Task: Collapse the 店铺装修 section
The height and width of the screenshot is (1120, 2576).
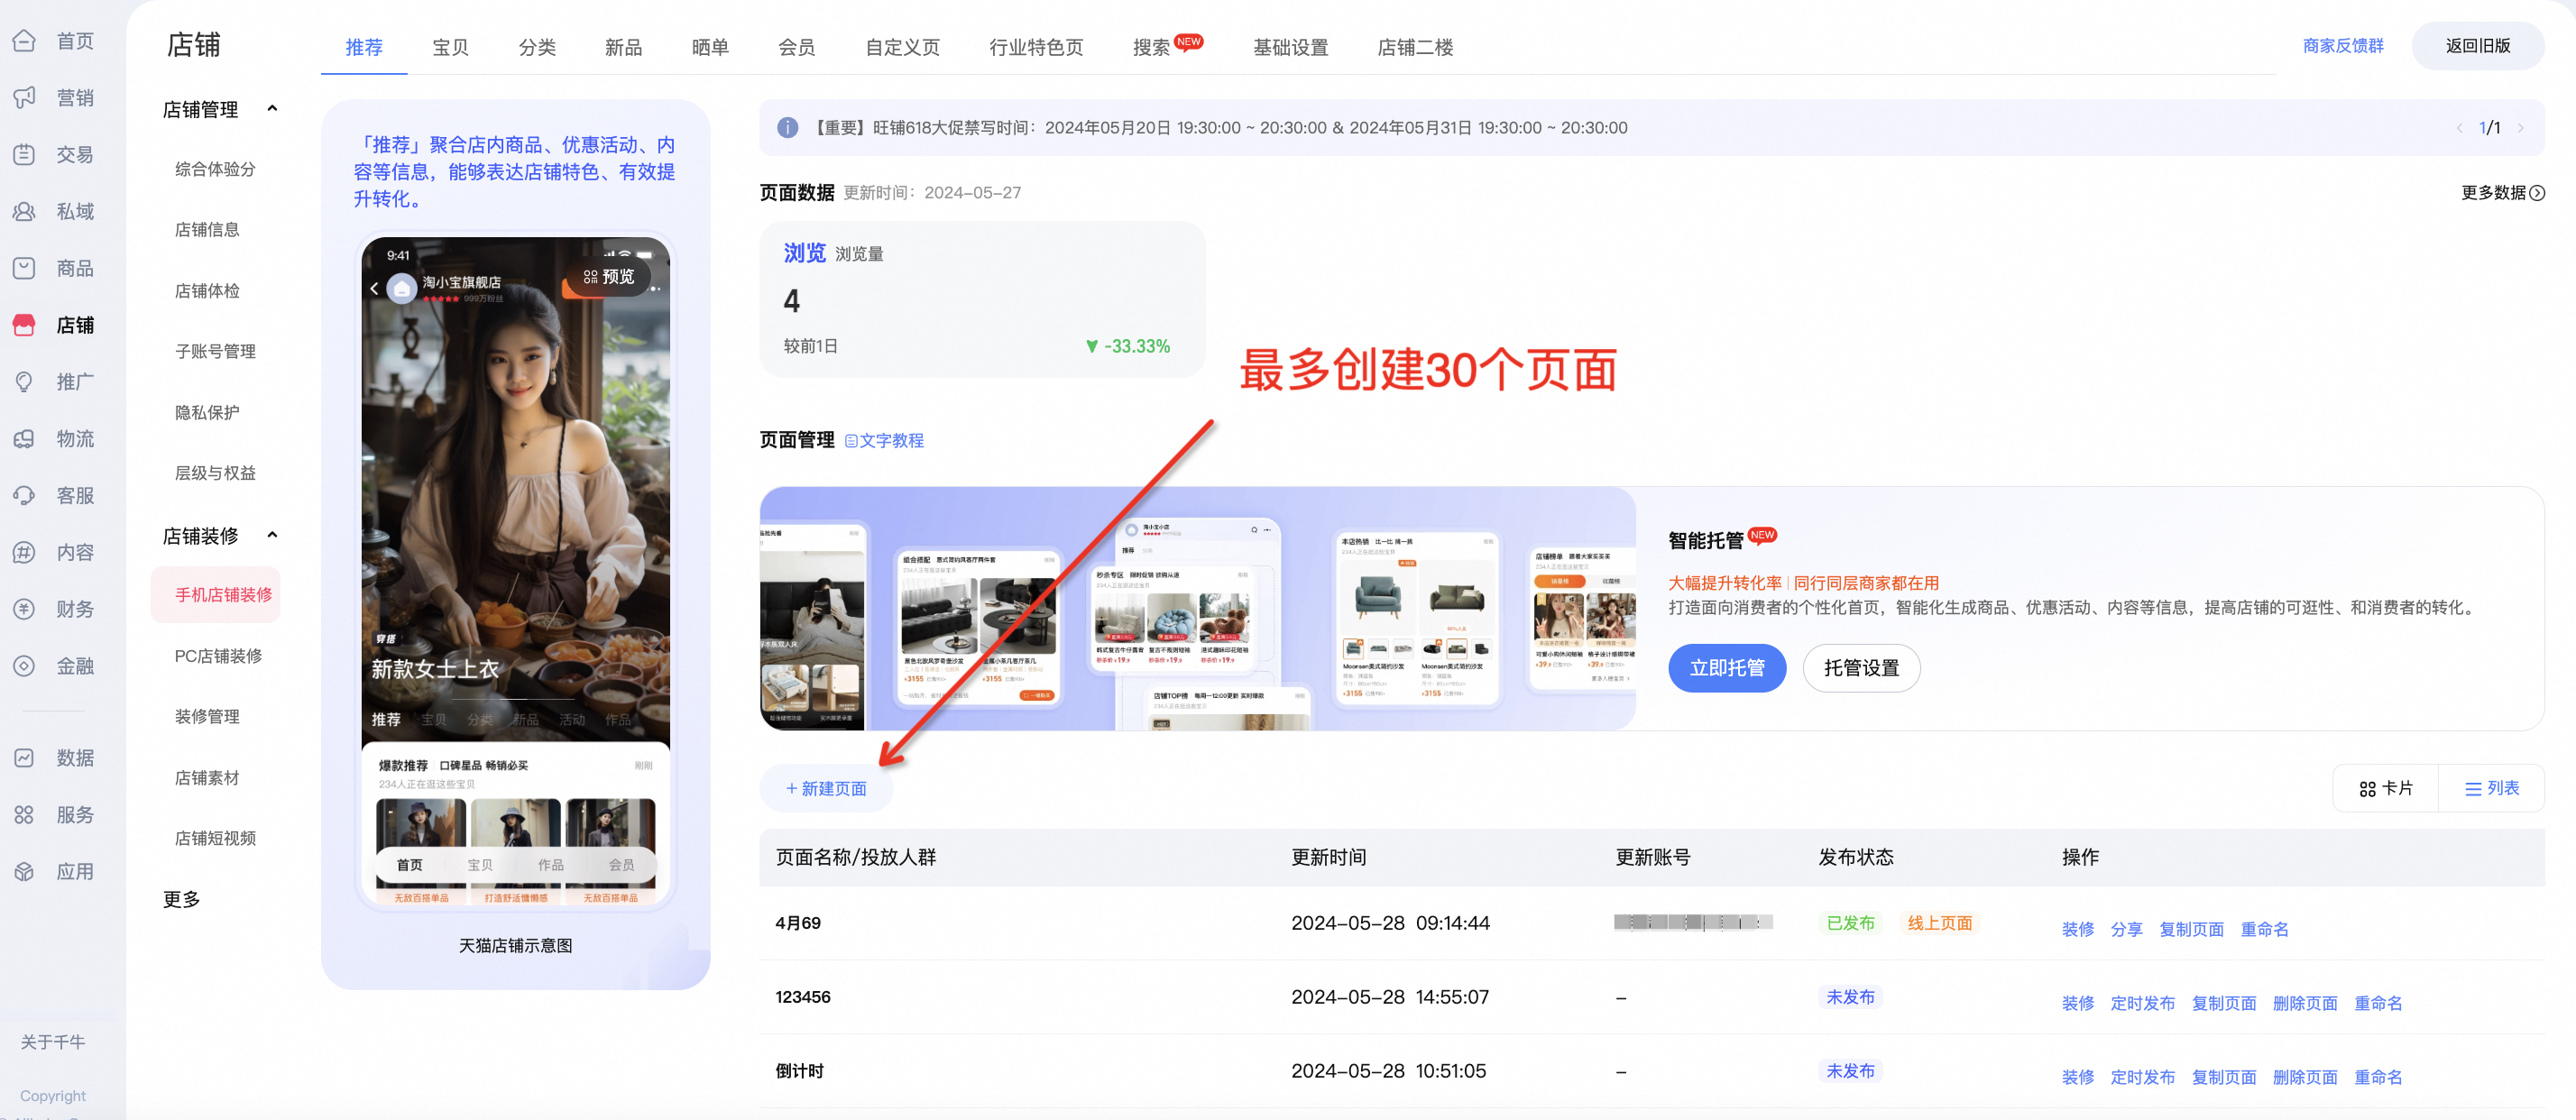Action: point(272,536)
